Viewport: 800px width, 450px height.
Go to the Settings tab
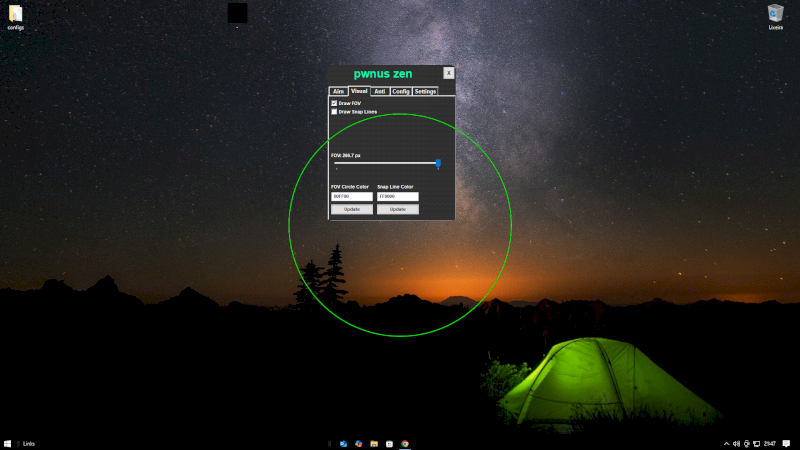[x=425, y=91]
